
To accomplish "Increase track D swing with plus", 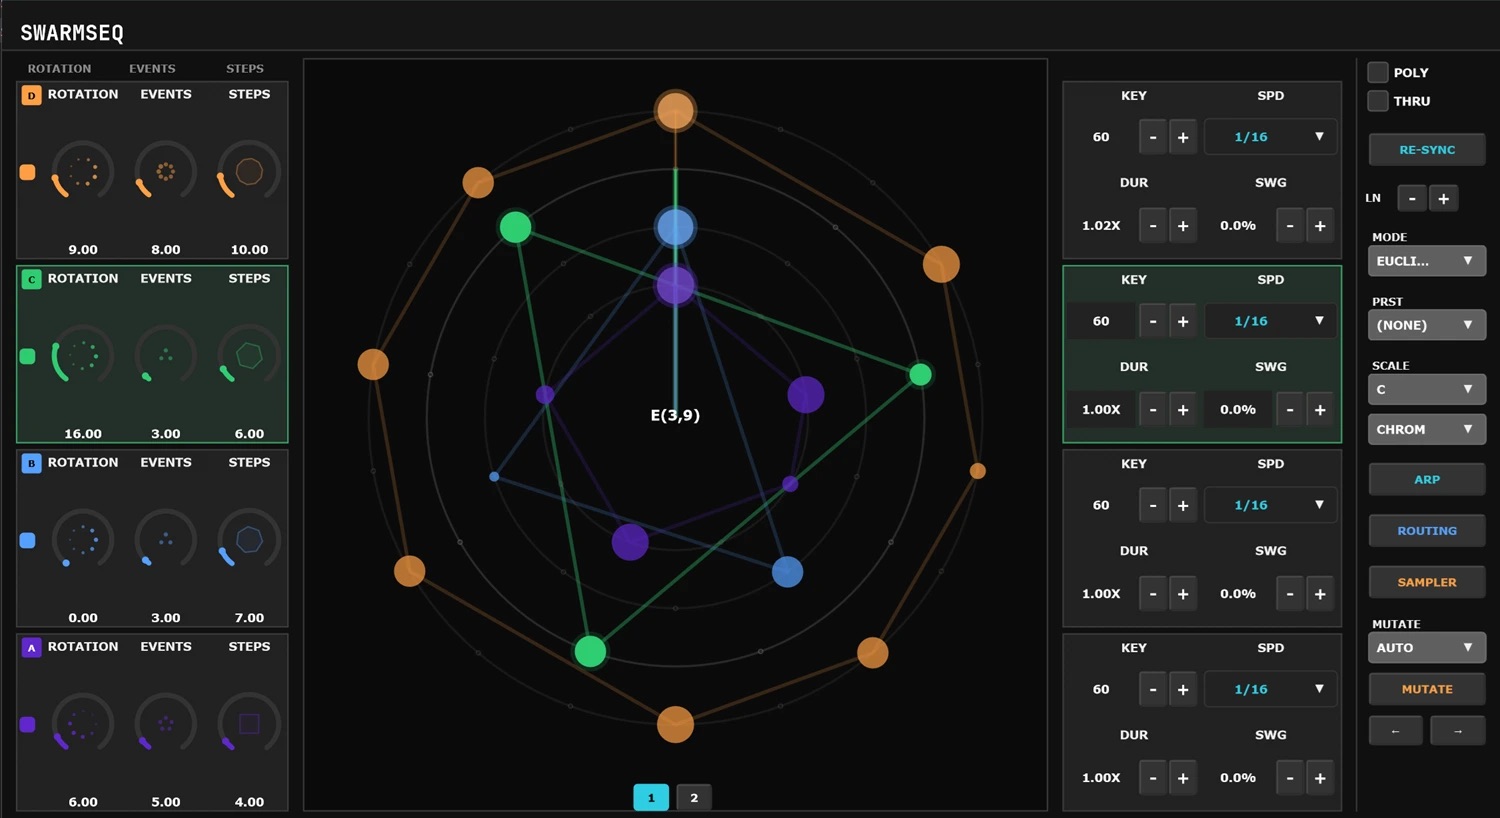I will coord(1320,226).
